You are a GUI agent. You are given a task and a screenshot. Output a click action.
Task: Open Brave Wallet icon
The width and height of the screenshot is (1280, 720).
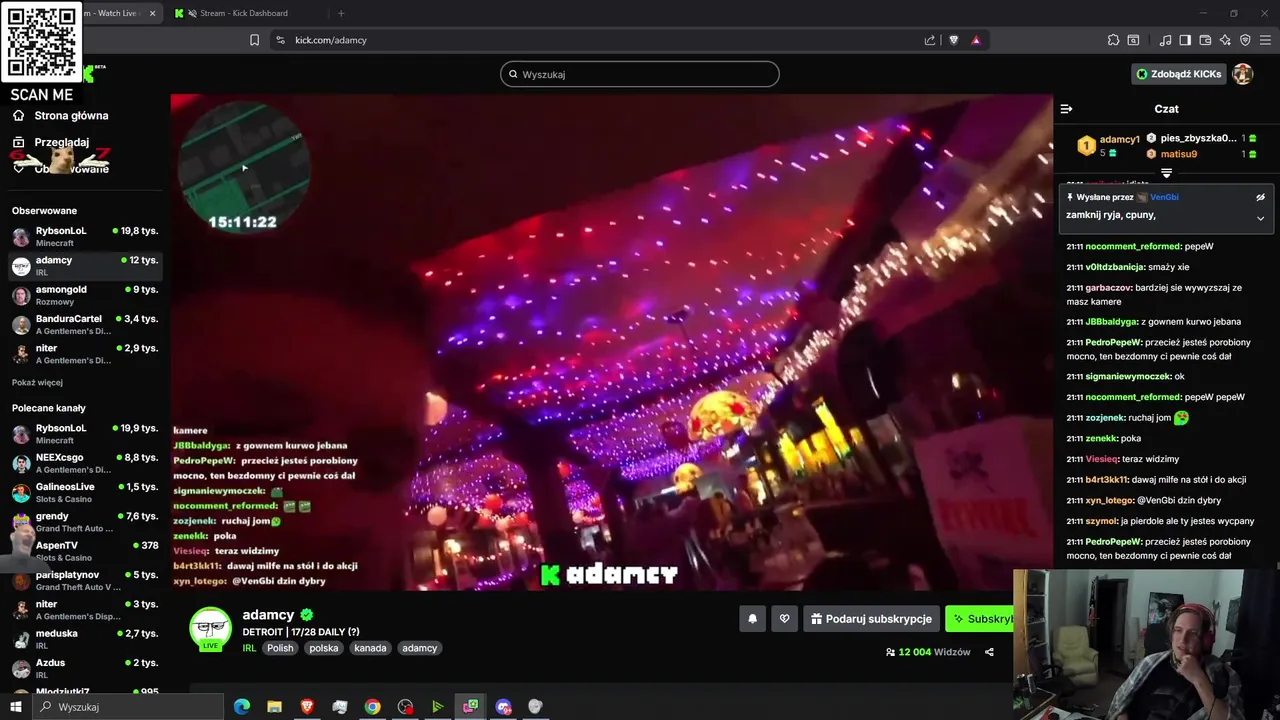pos(1205,40)
